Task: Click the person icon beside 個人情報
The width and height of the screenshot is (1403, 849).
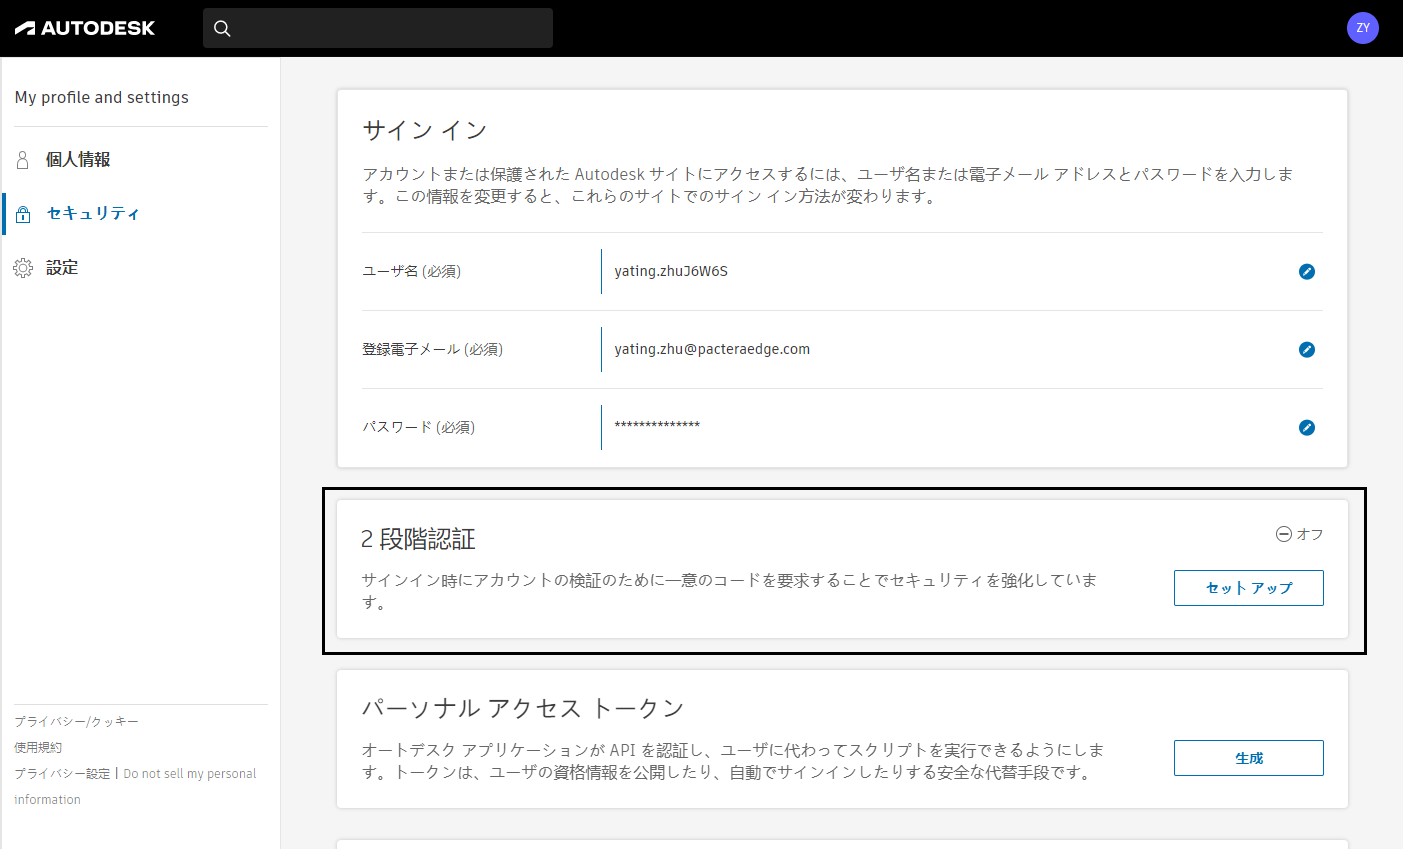Action: (22, 159)
